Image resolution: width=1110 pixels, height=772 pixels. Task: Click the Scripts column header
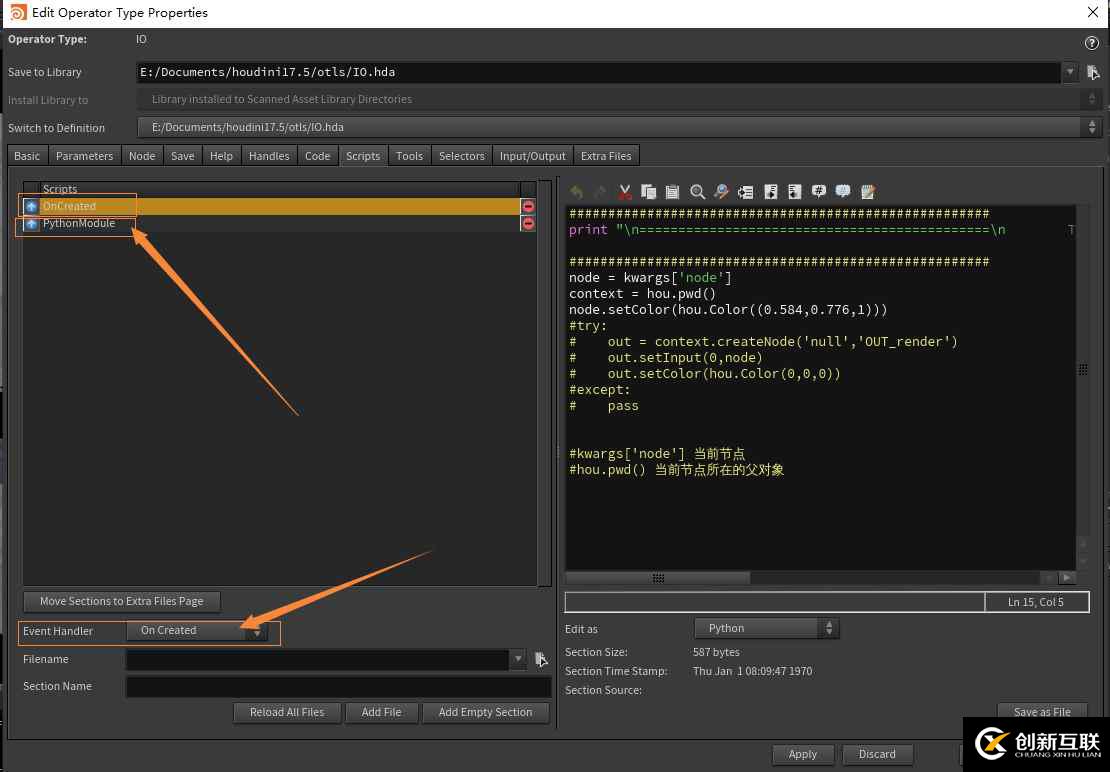pos(271,189)
